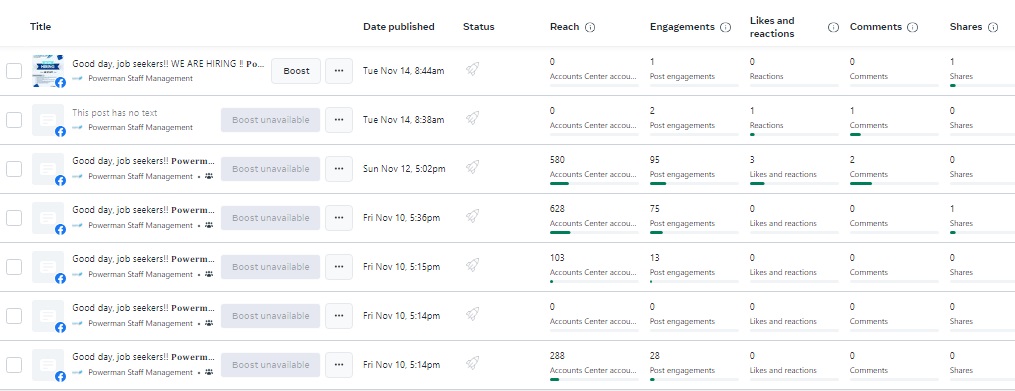Click rocket status icon for Tue Nov 14, 8:44am post
Image resolution: width=1015 pixels, height=391 pixels.
pyautogui.click(x=473, y=69)
